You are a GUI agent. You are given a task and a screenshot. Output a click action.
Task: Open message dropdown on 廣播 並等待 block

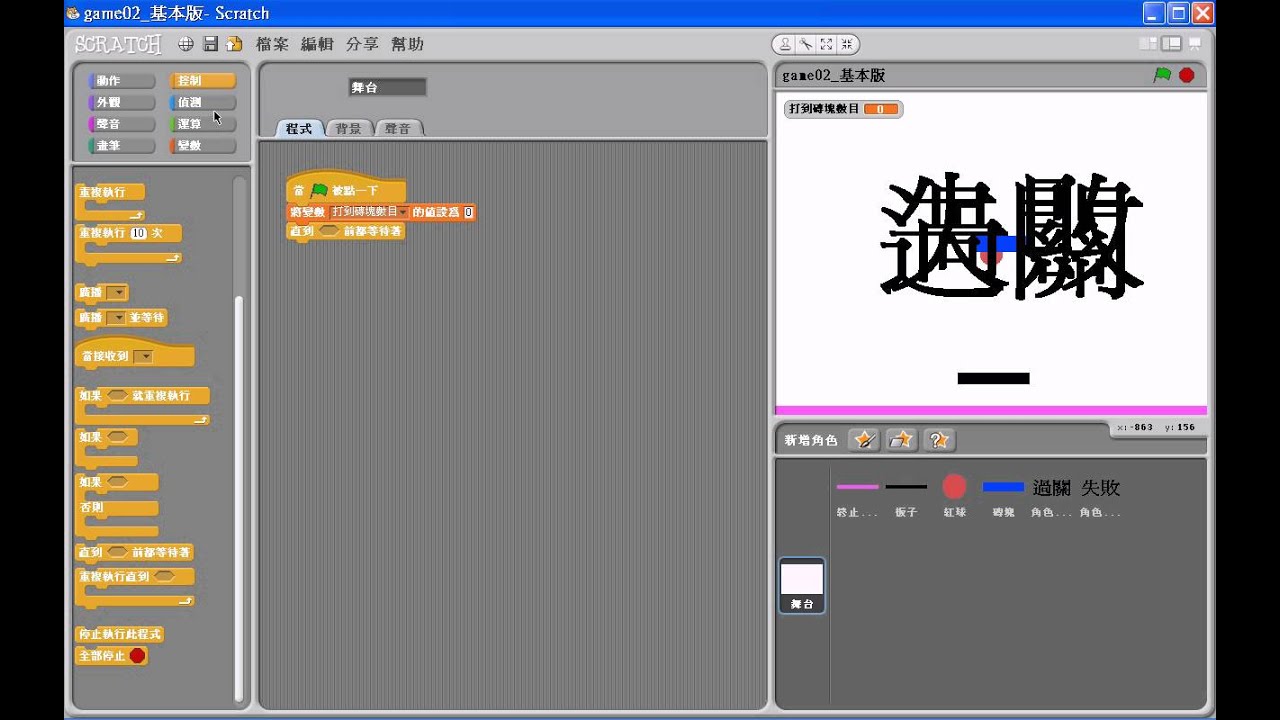click(x=117, y=318)
